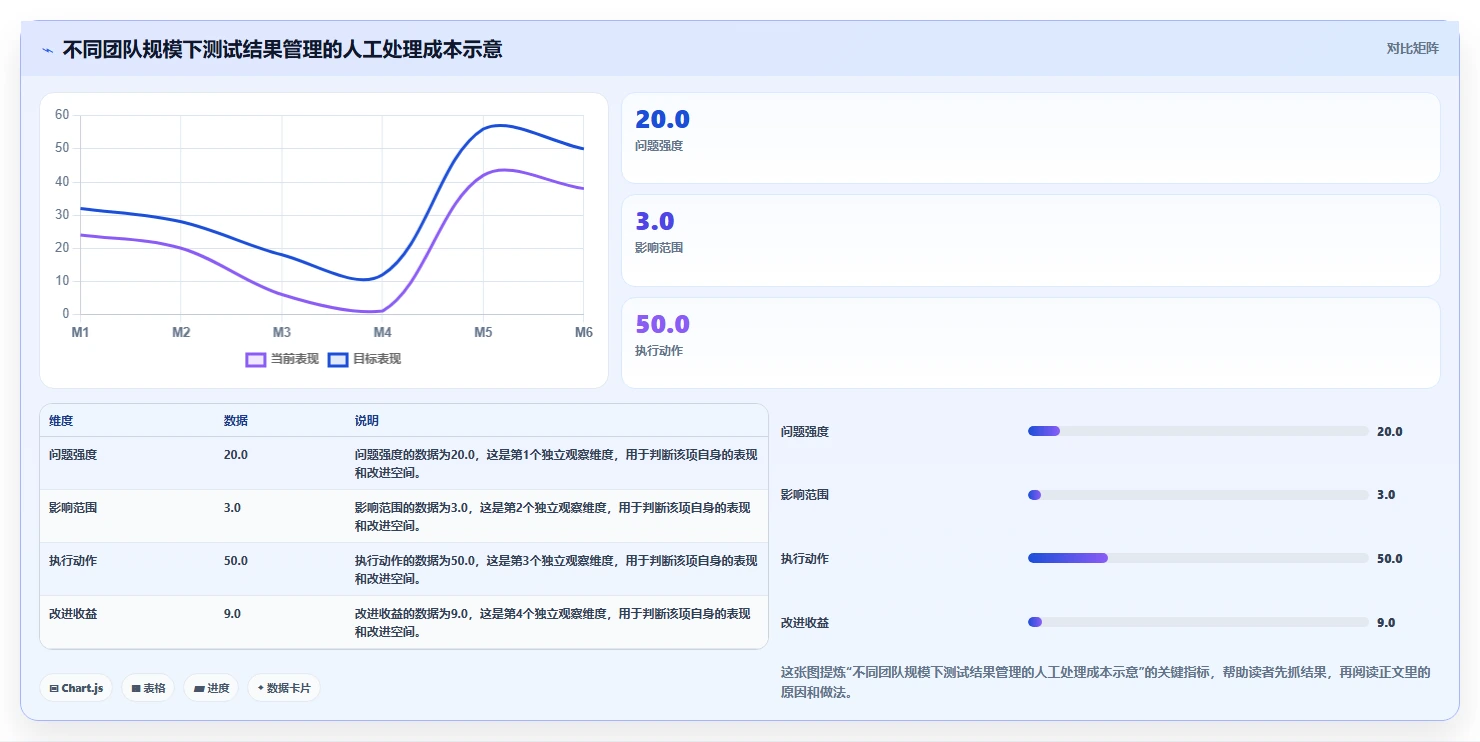Image resolution: width=1480 pixels, height=742 pixels.
Task: Click the 对比矩阵 label
Action: (x=1412, y=48)
